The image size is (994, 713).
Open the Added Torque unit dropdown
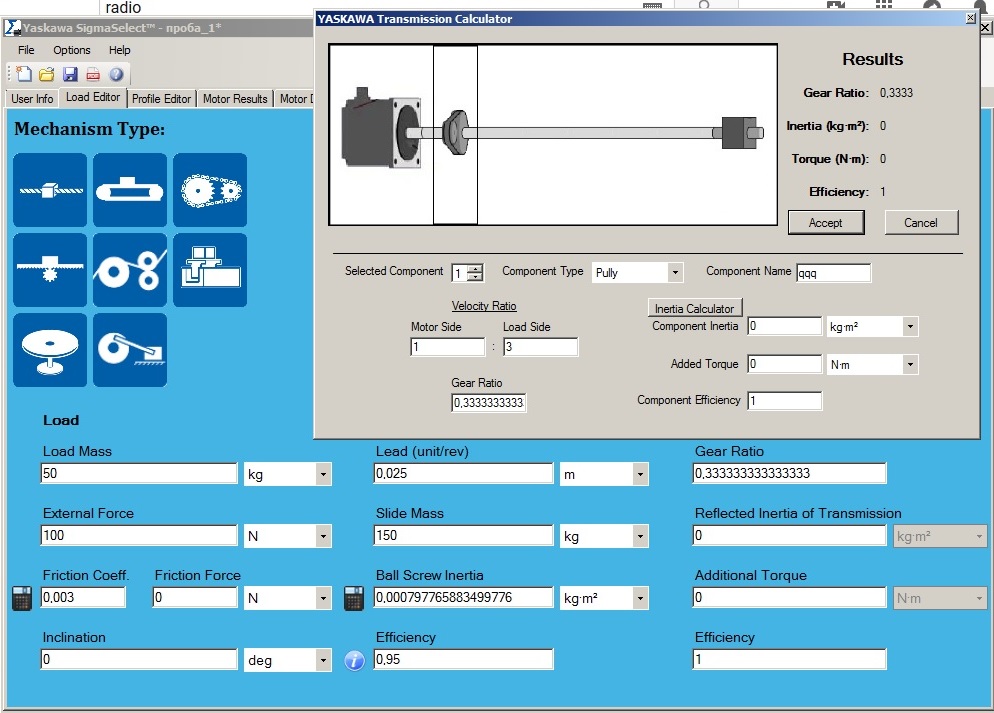coord(910,364)
